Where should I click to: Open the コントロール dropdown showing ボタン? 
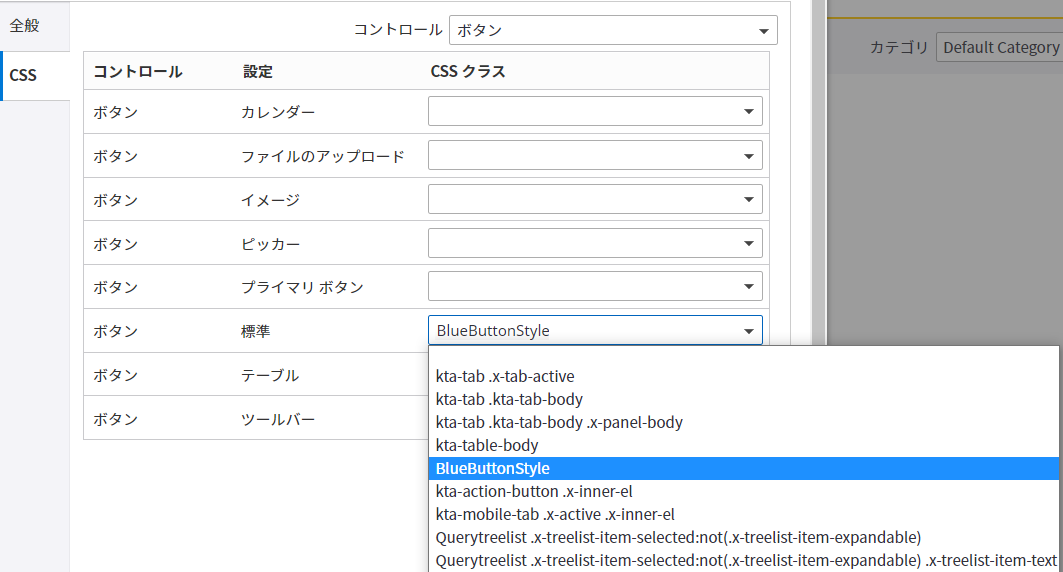[612, 30]
